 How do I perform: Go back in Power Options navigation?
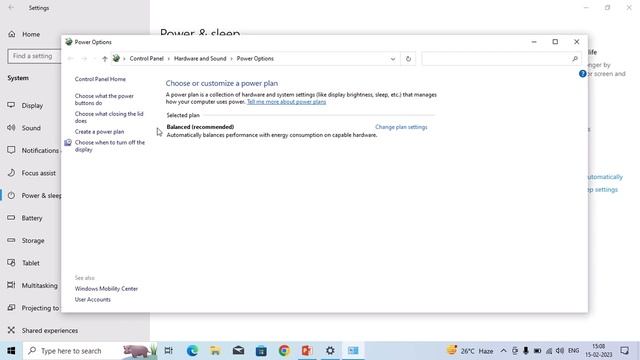[70, 59]
